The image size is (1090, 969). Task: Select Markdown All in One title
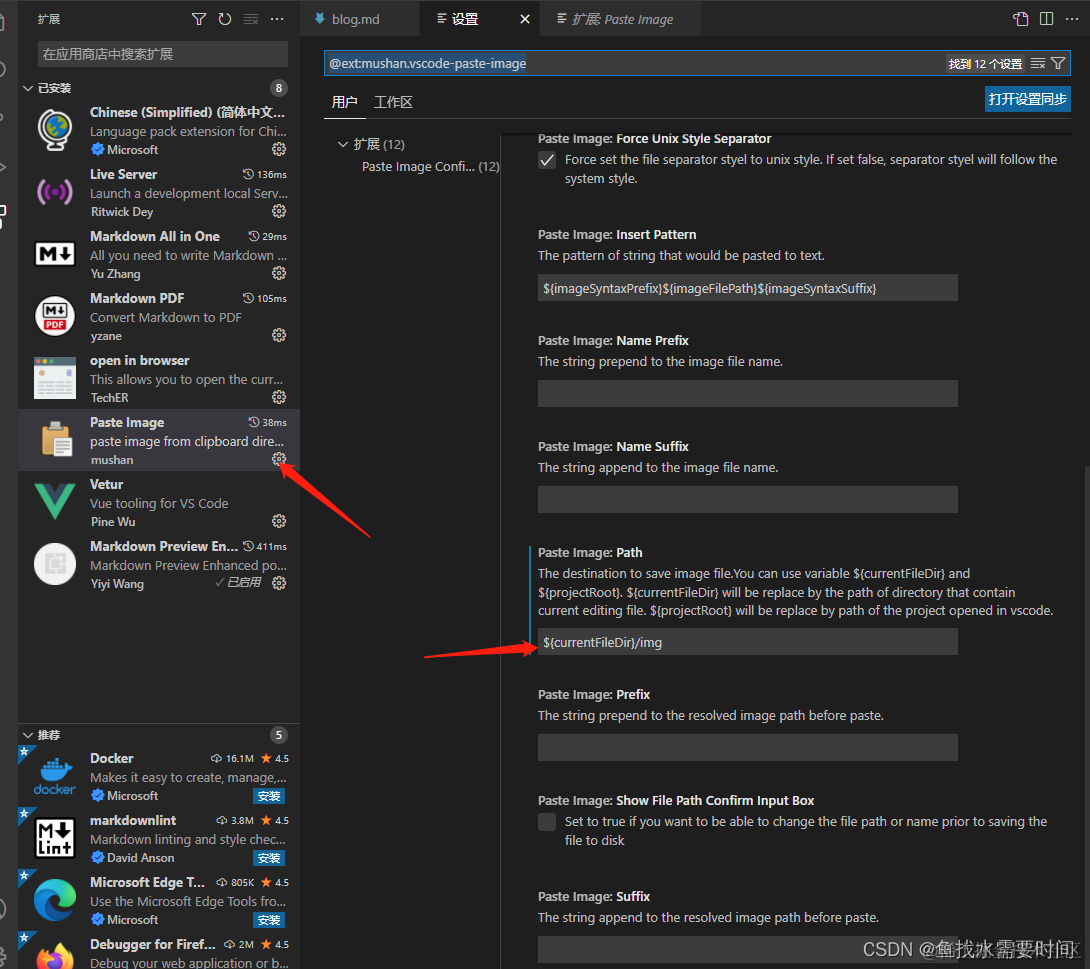[x=155, y=236]
